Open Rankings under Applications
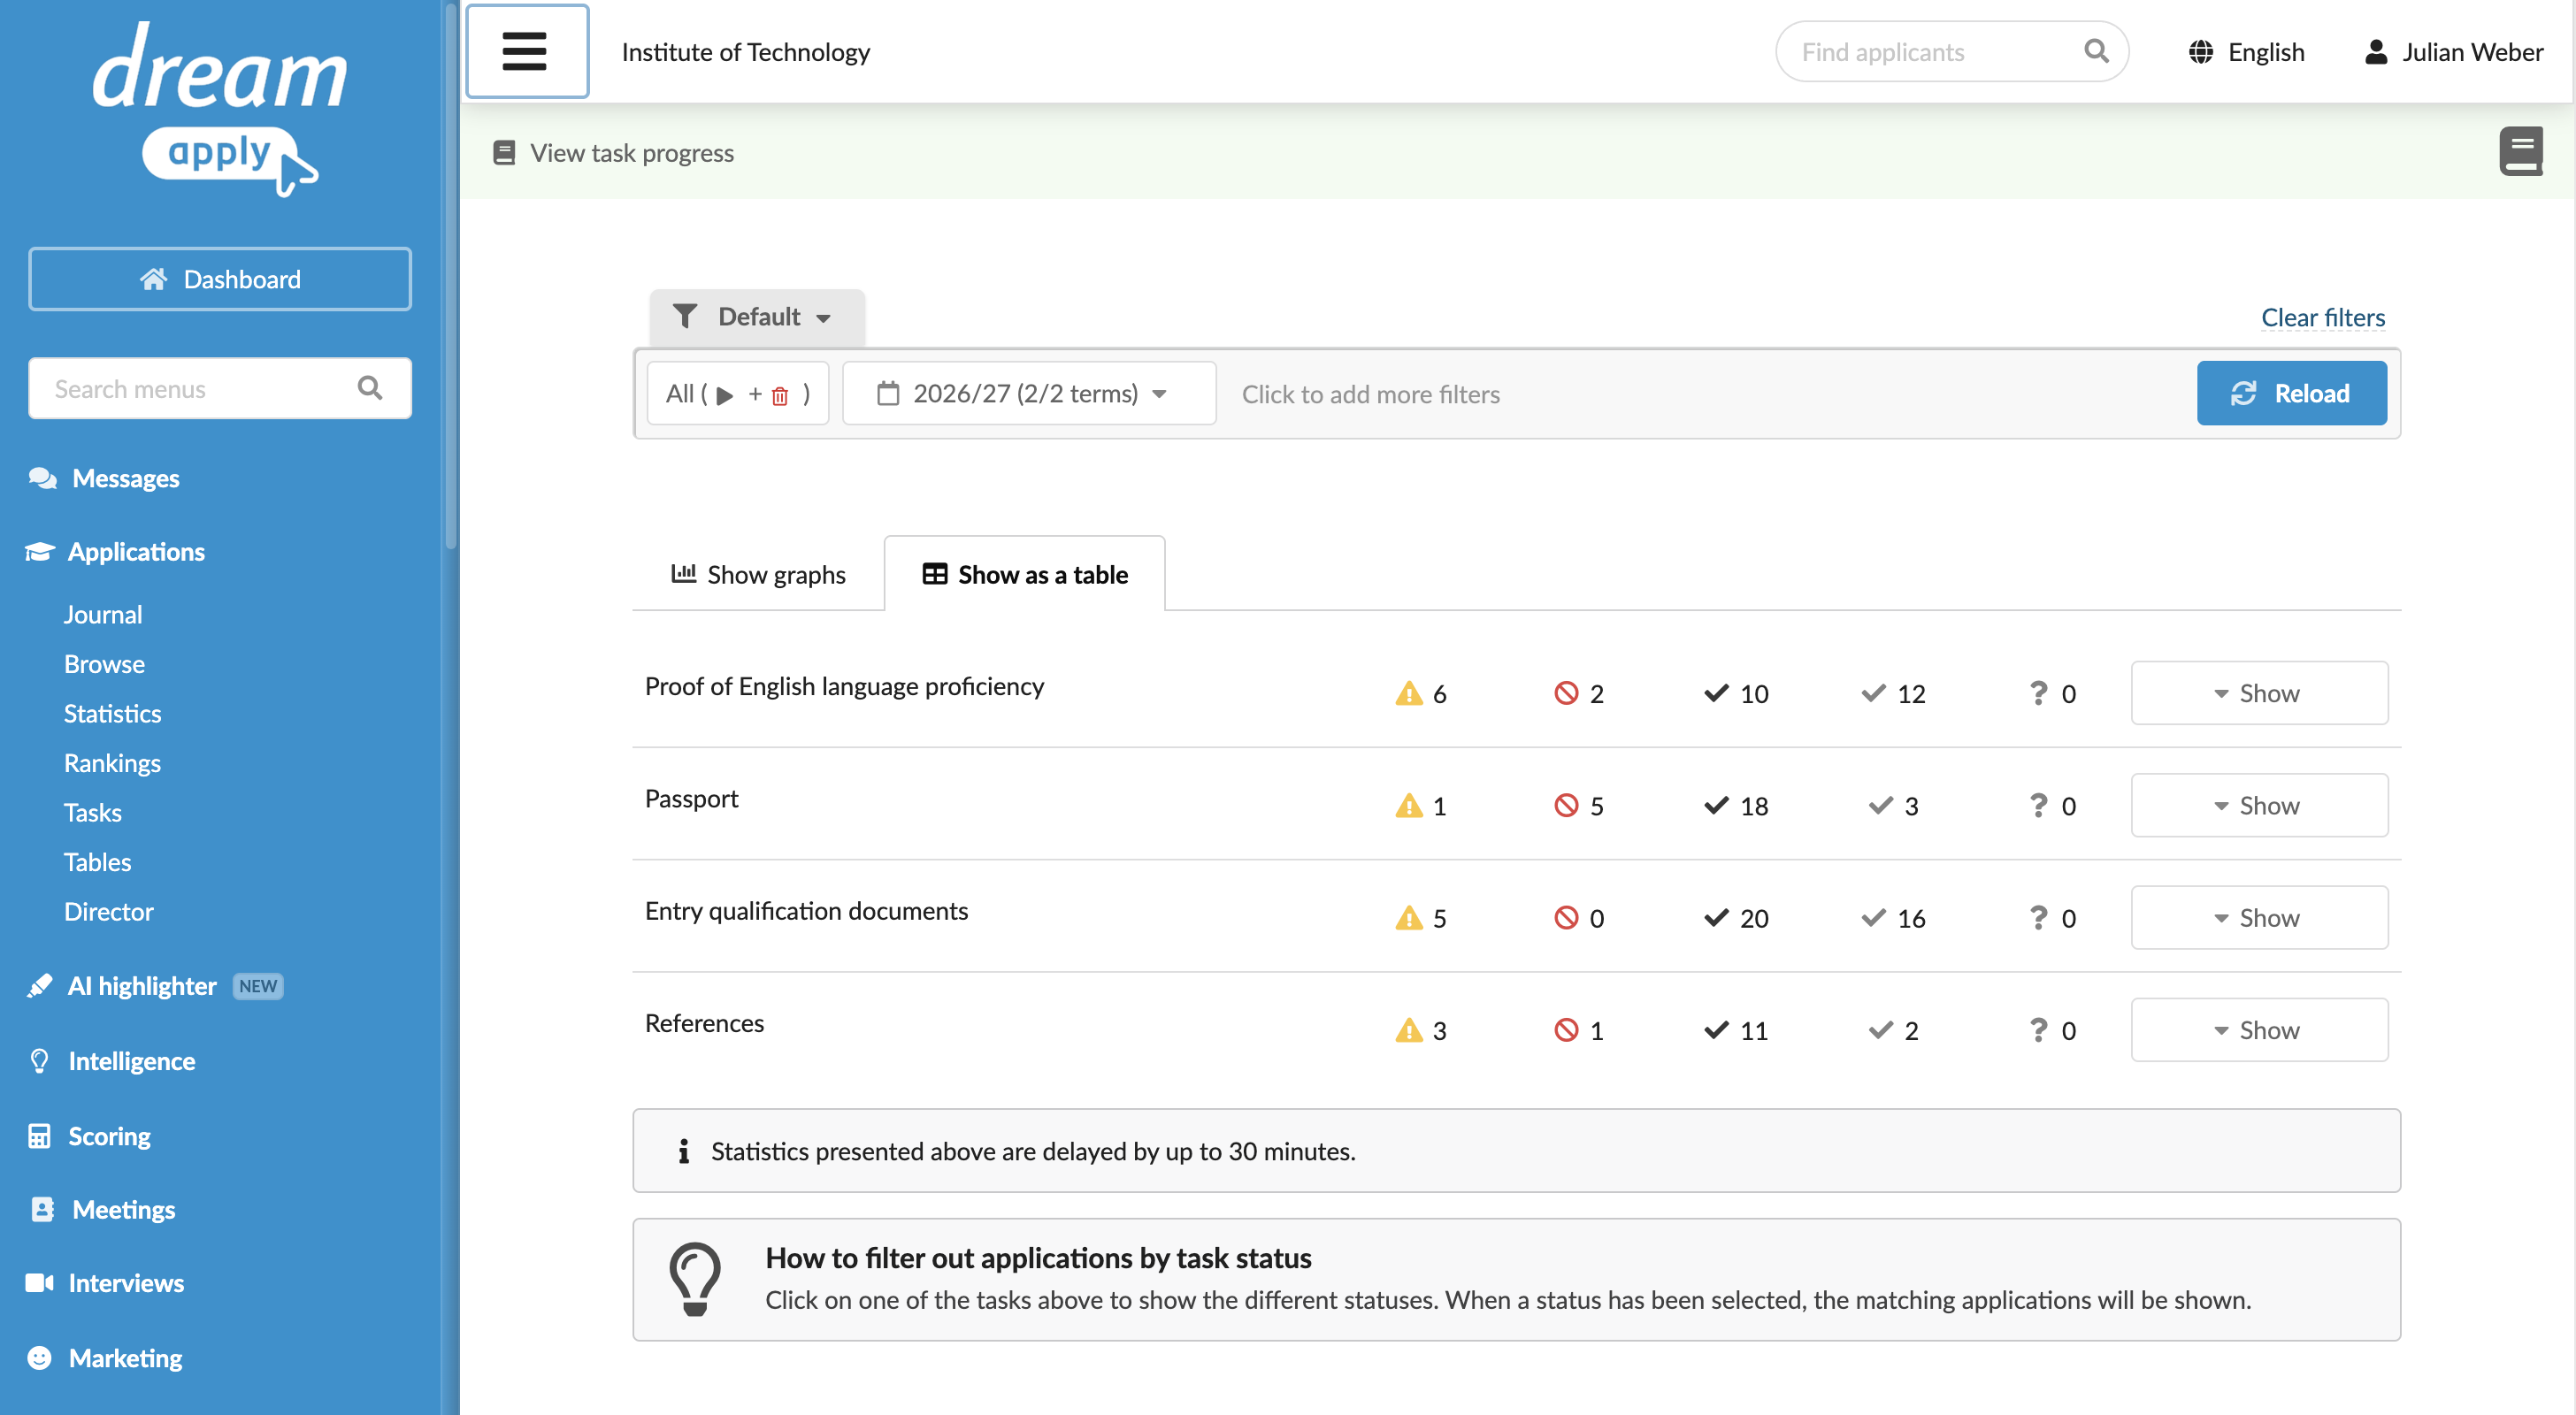 coord(112,763)
